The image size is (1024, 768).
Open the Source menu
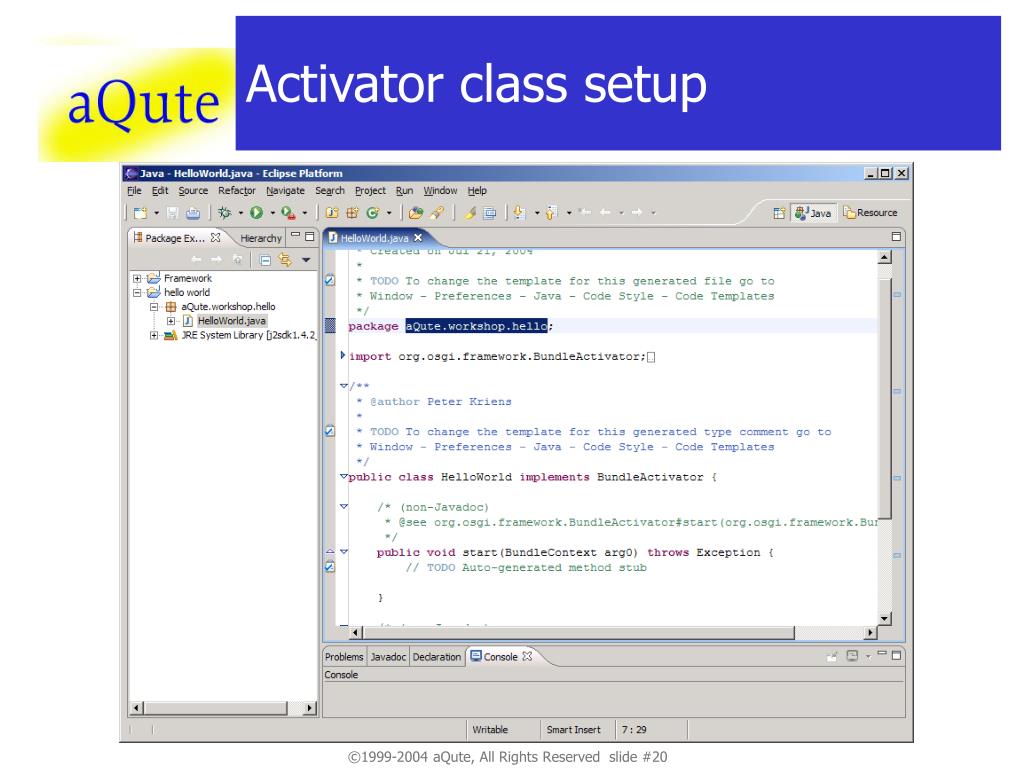click(x=193, y=191)
